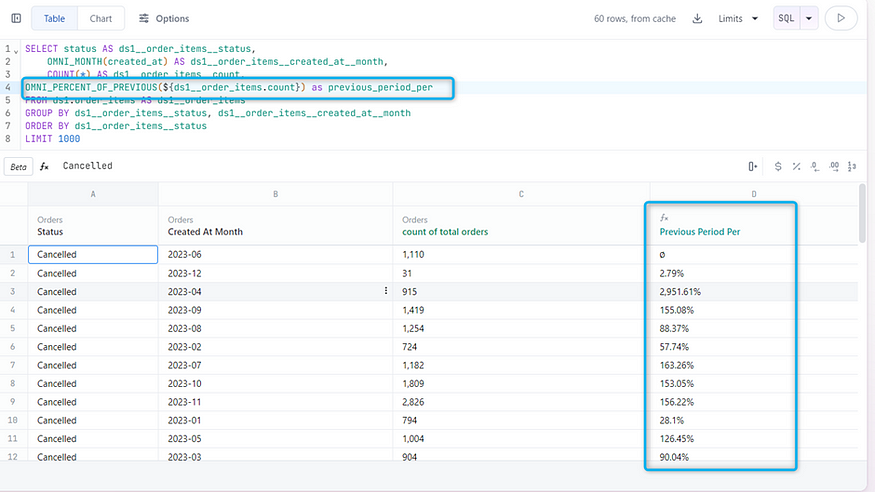
Task: Click the Previous Period Per header
Action: coord(754,225)
